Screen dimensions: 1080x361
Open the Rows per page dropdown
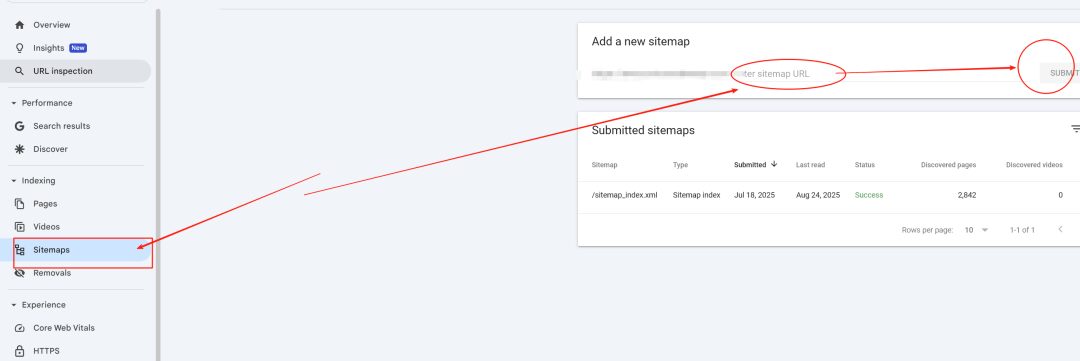(x=977, y=230)
